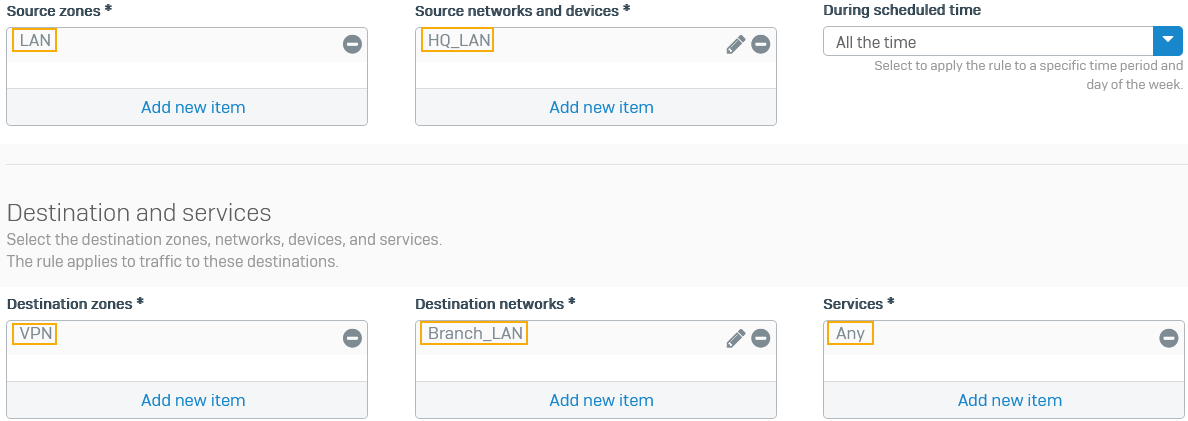Screen dimensions: 1188x421
Task: Select the VPN destination zone entry
Action: tap(35, 333)
